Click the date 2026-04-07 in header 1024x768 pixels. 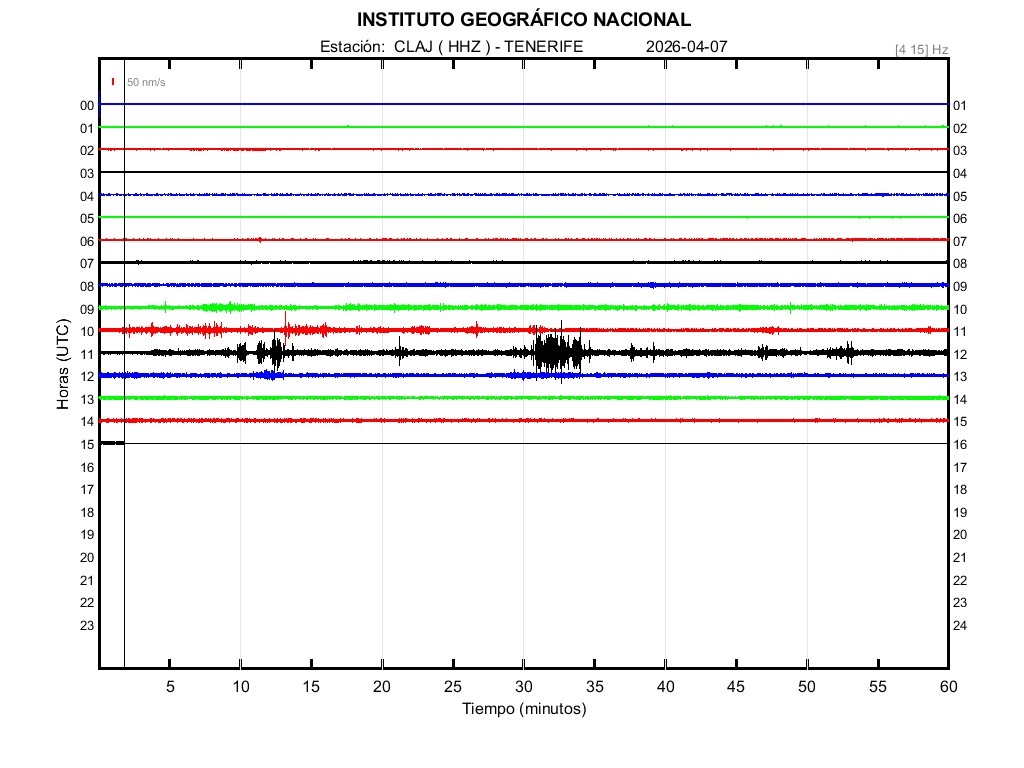(x=686, y=47)
